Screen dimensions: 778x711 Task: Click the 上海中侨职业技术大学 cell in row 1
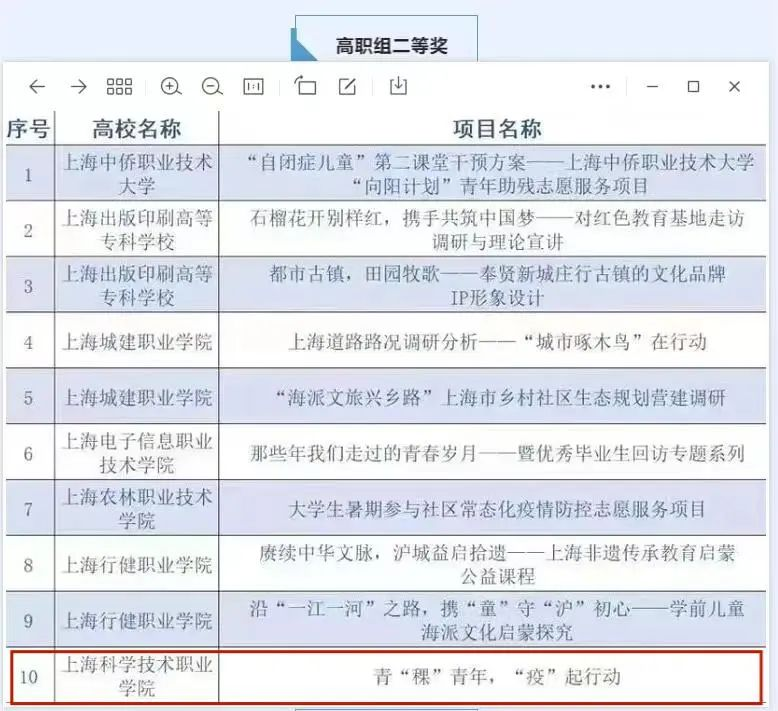point(137,174)
